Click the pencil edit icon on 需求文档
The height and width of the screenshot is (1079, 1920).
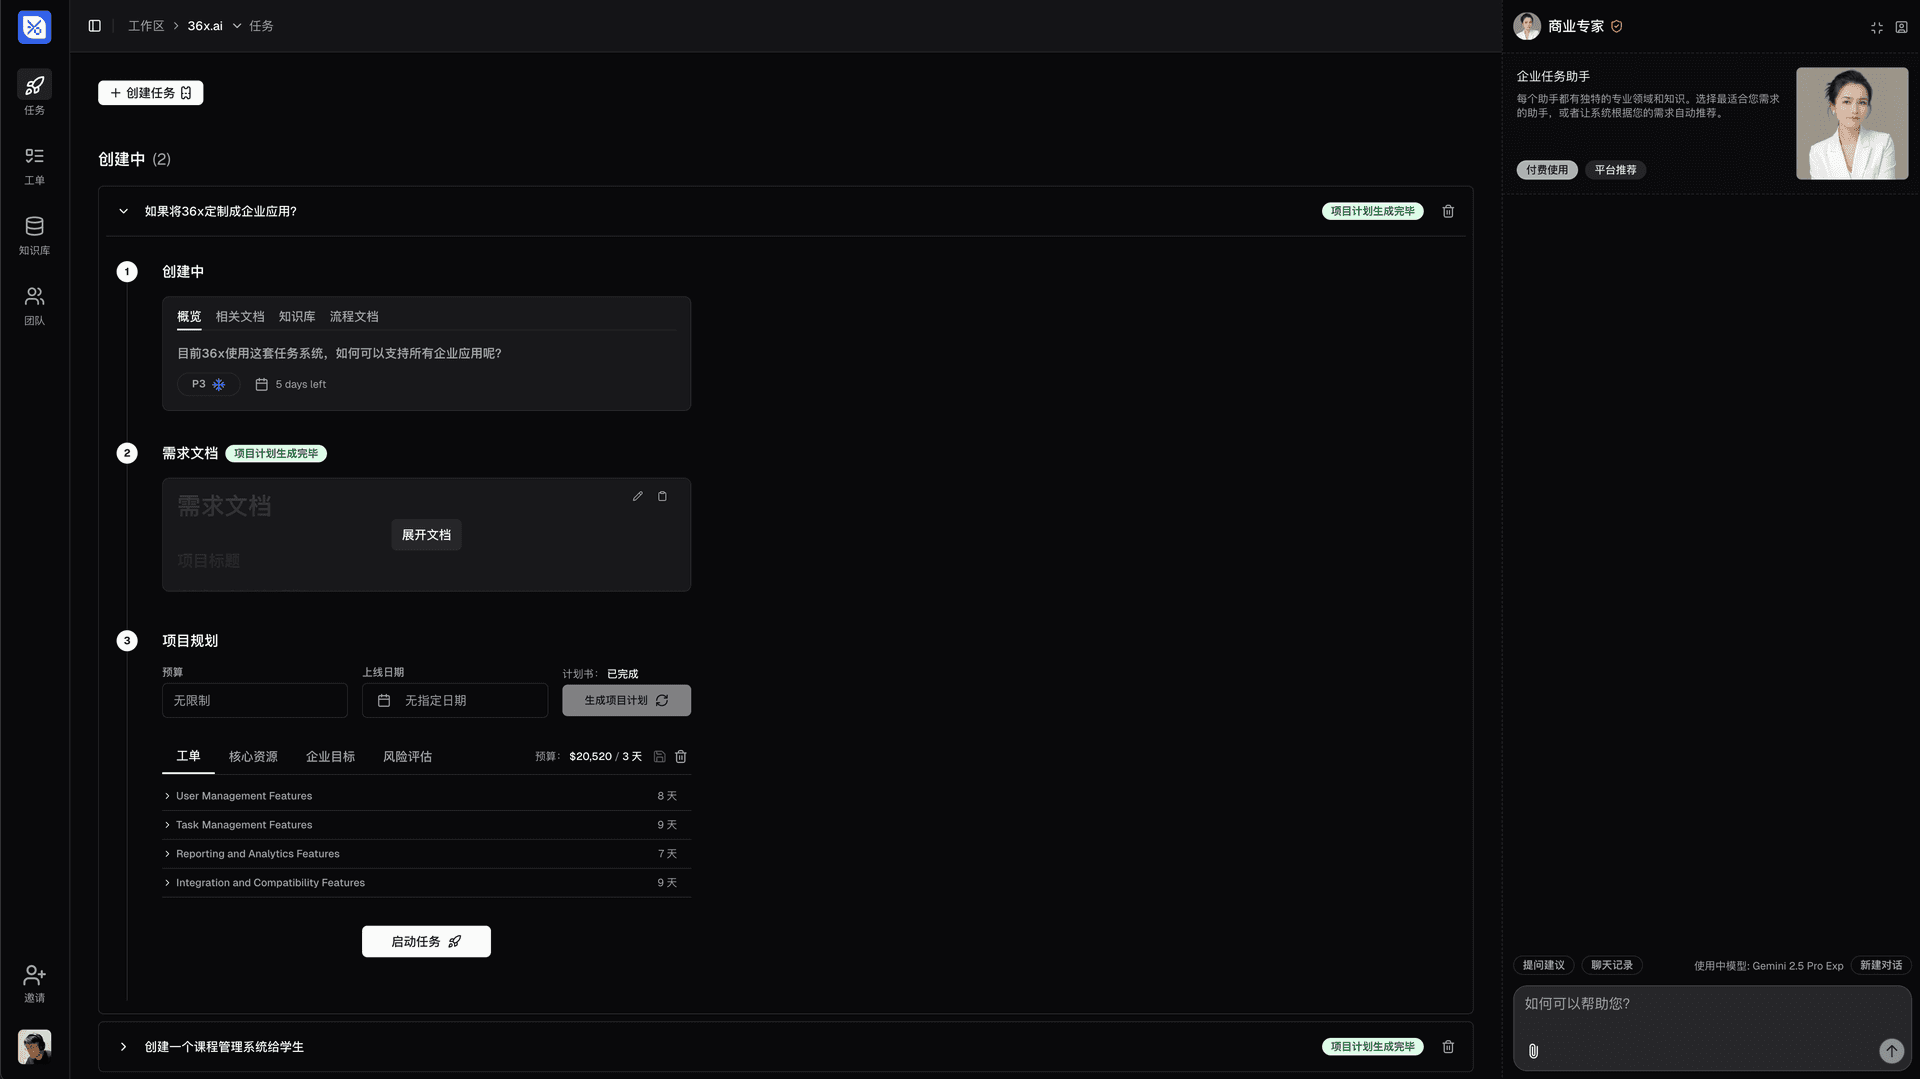coord(637,496)
